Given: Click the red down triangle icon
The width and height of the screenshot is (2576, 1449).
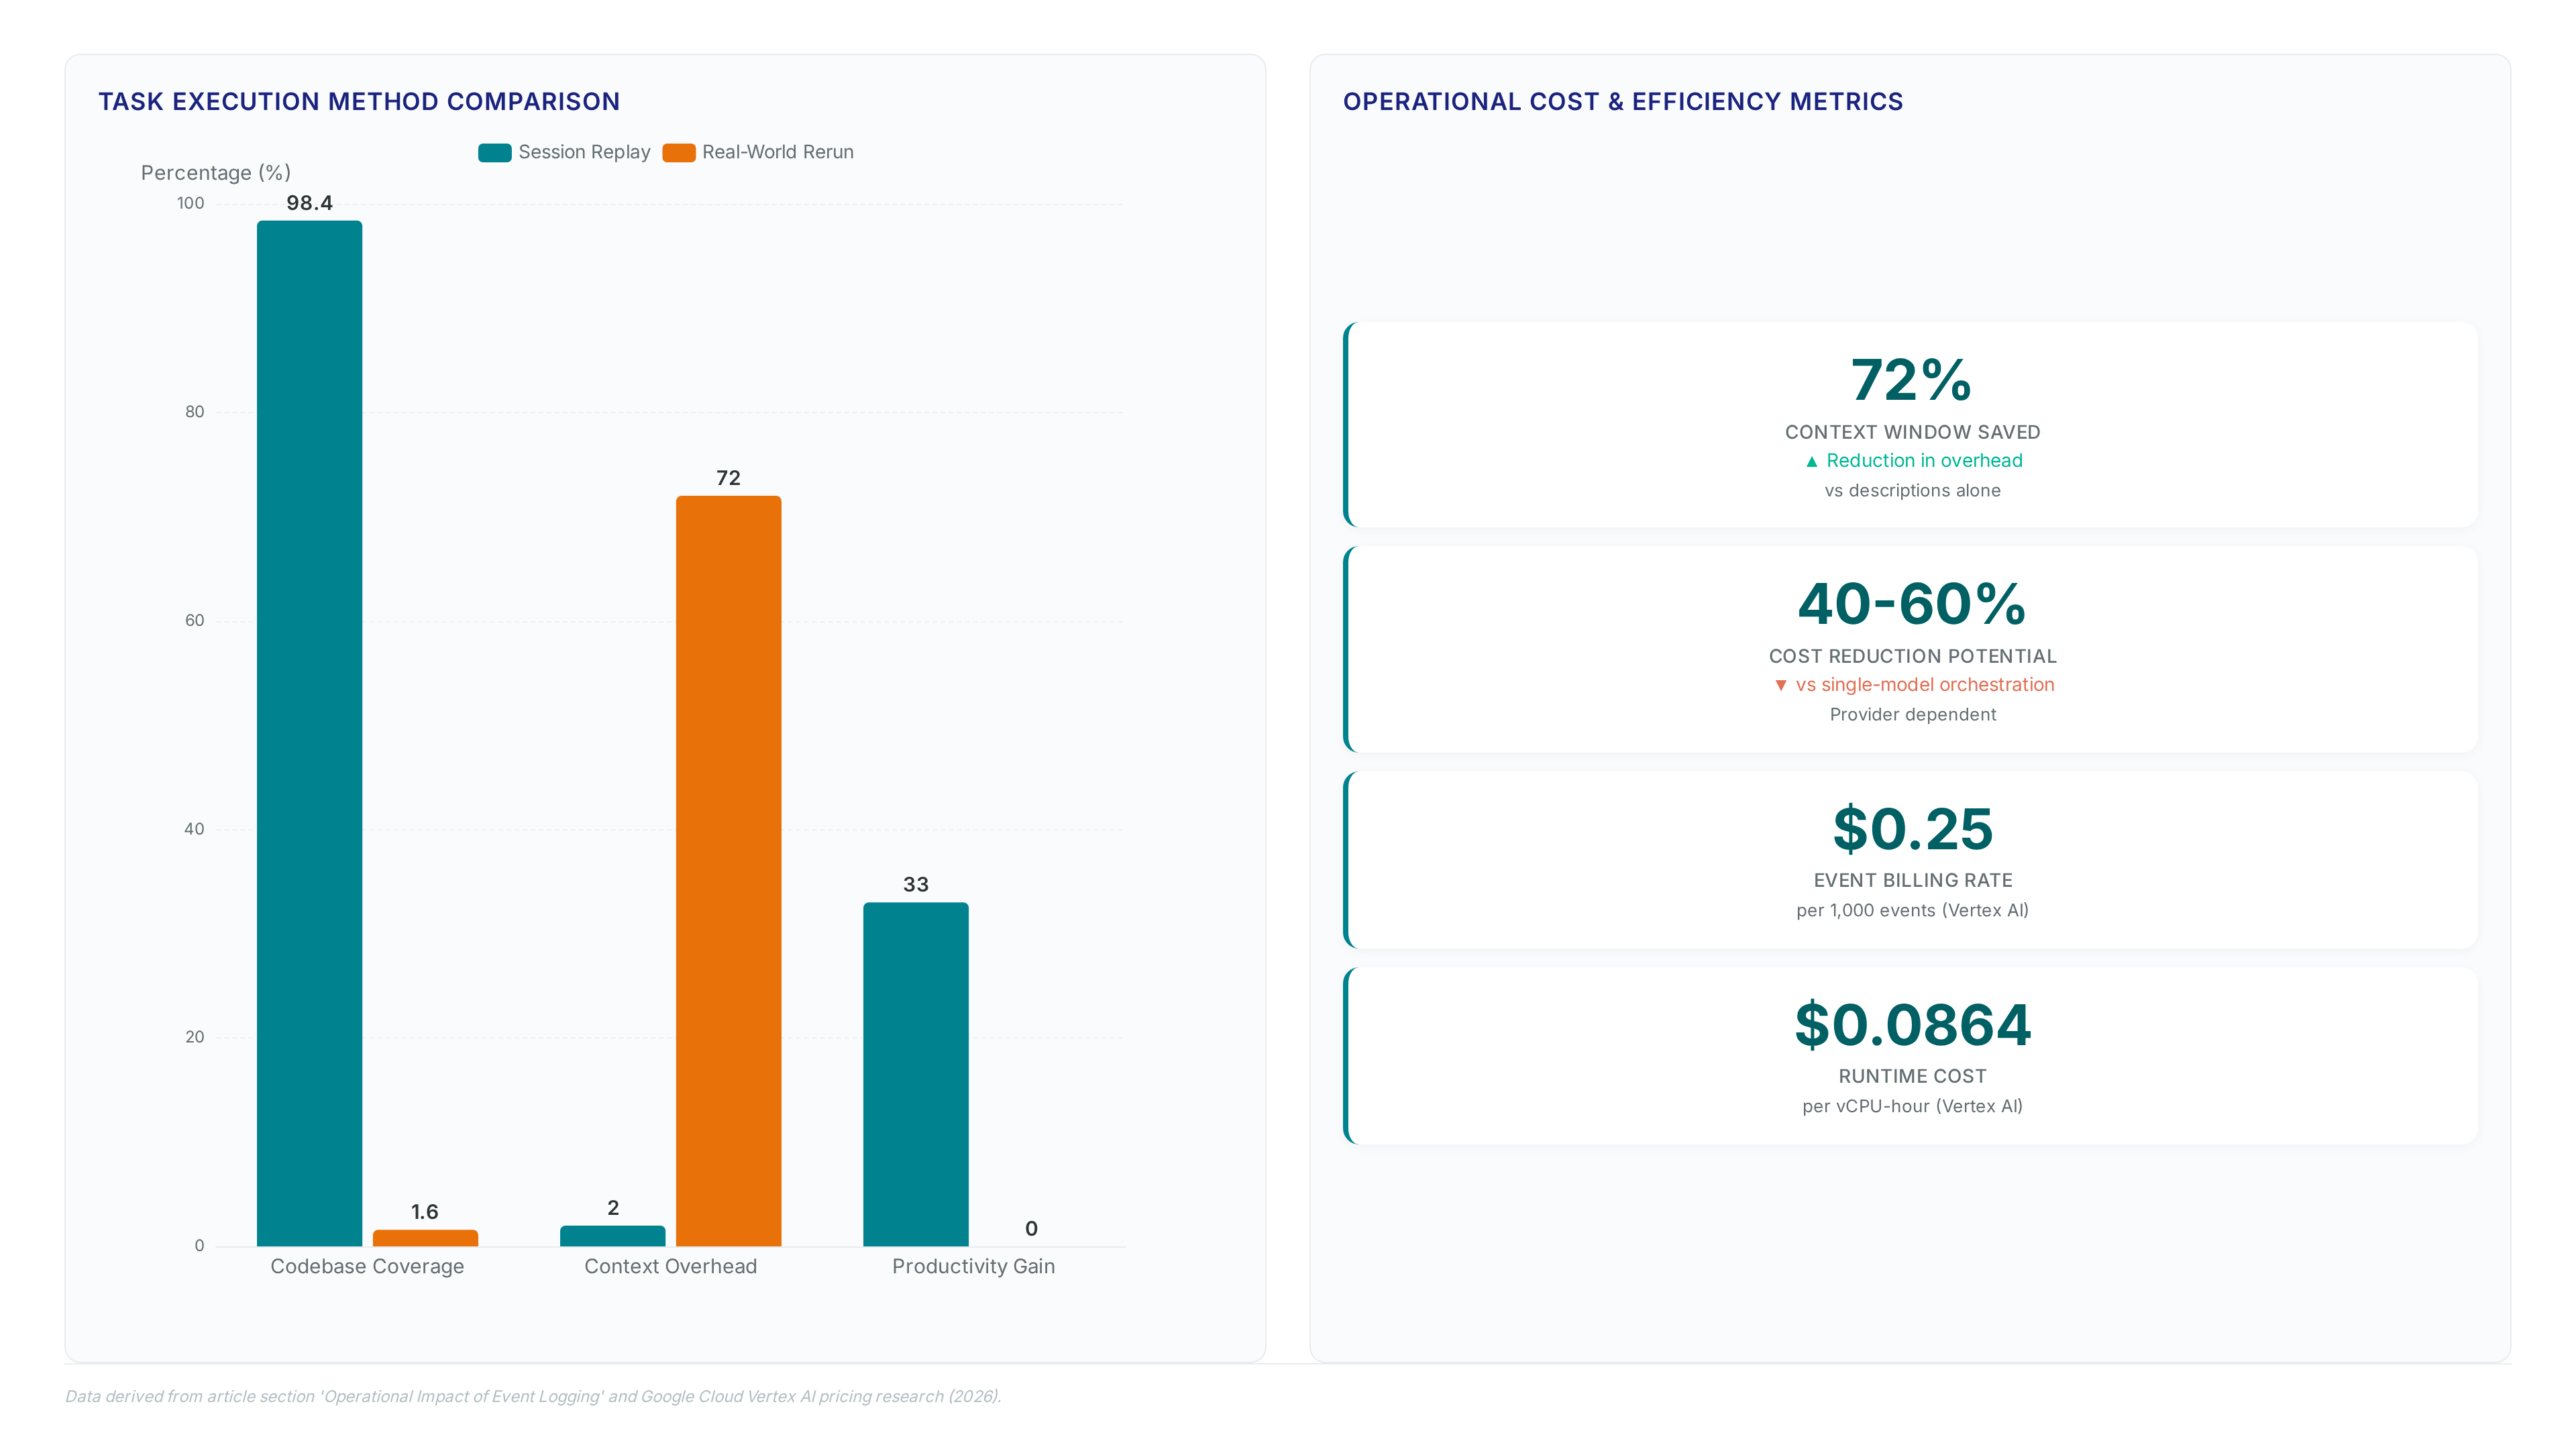Looking at the screenshot, I should tap(1780, 685).
